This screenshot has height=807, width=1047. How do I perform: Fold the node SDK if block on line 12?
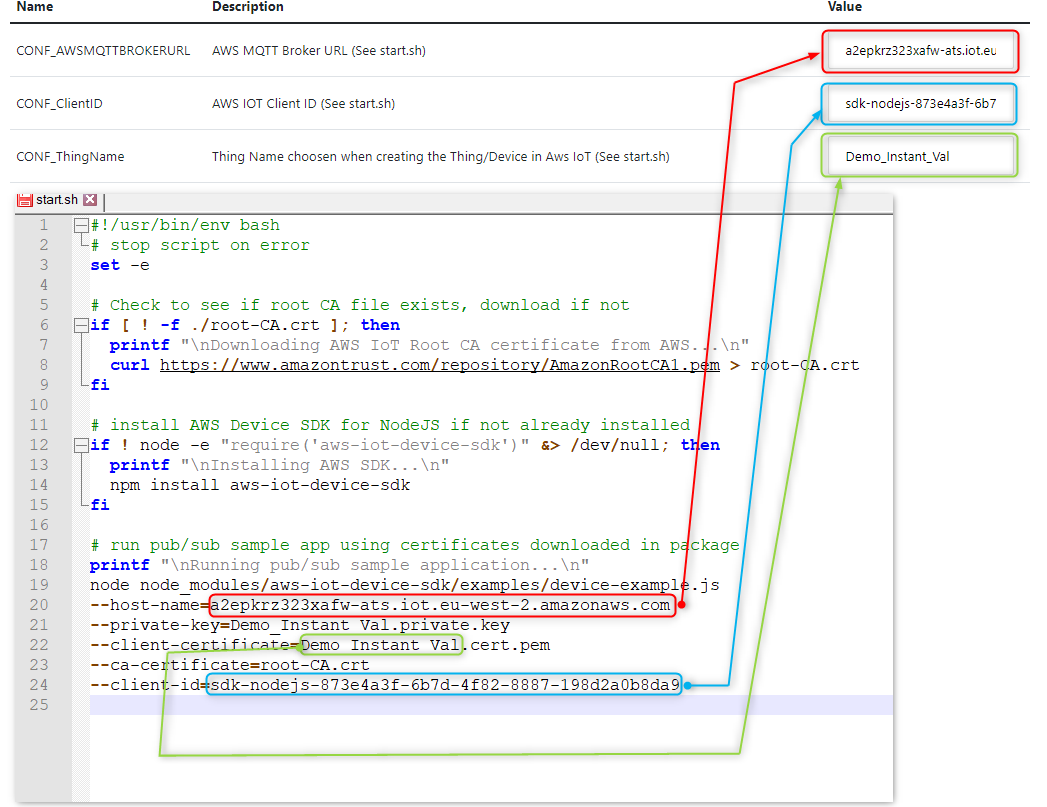tap(81, 445)
